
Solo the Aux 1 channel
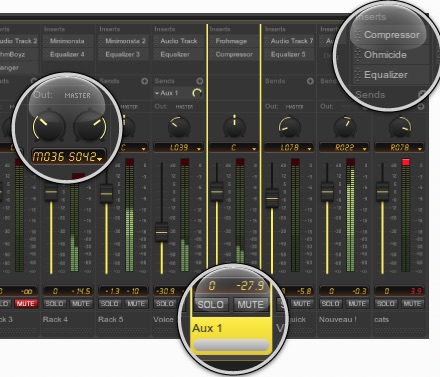(x=211, y=304)
